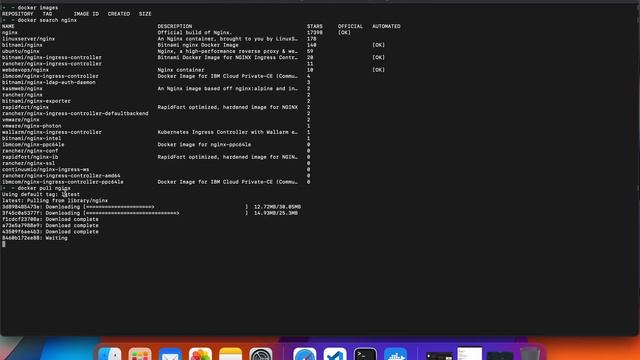
Task: Click the NAME column header
Action: (x=8, y=26)
